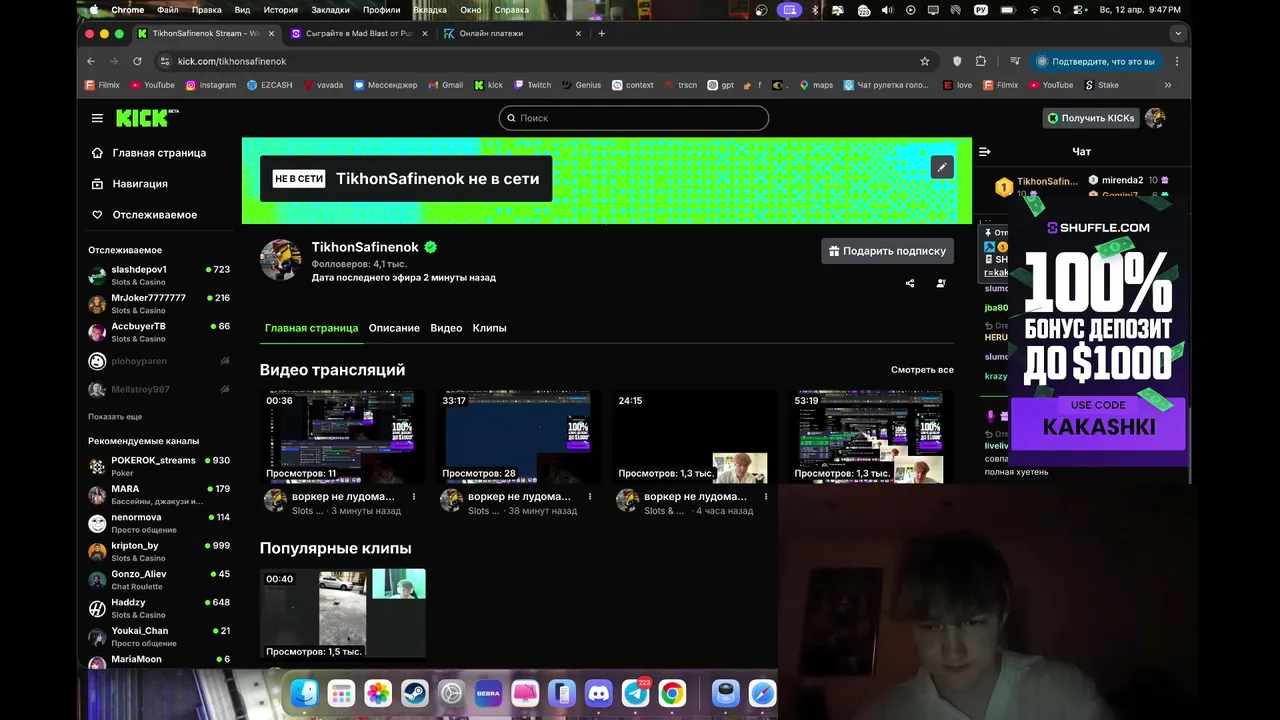The width and height of the screenshot is (1280, 720).
Task: Collapse the chat panel with arrow icon
Action: pos(985,152)
